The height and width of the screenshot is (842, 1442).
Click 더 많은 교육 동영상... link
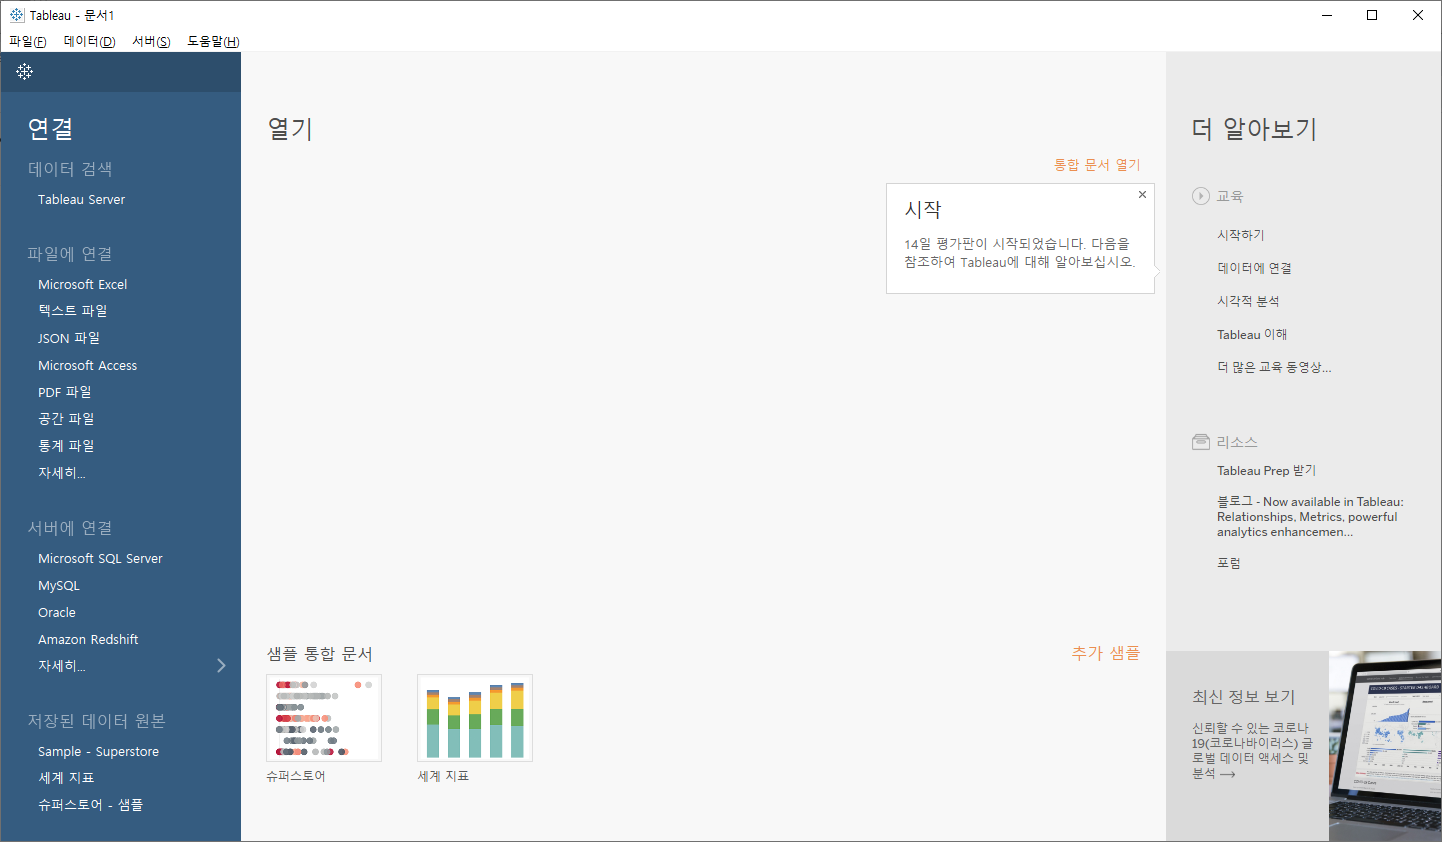coord(1274,367)
